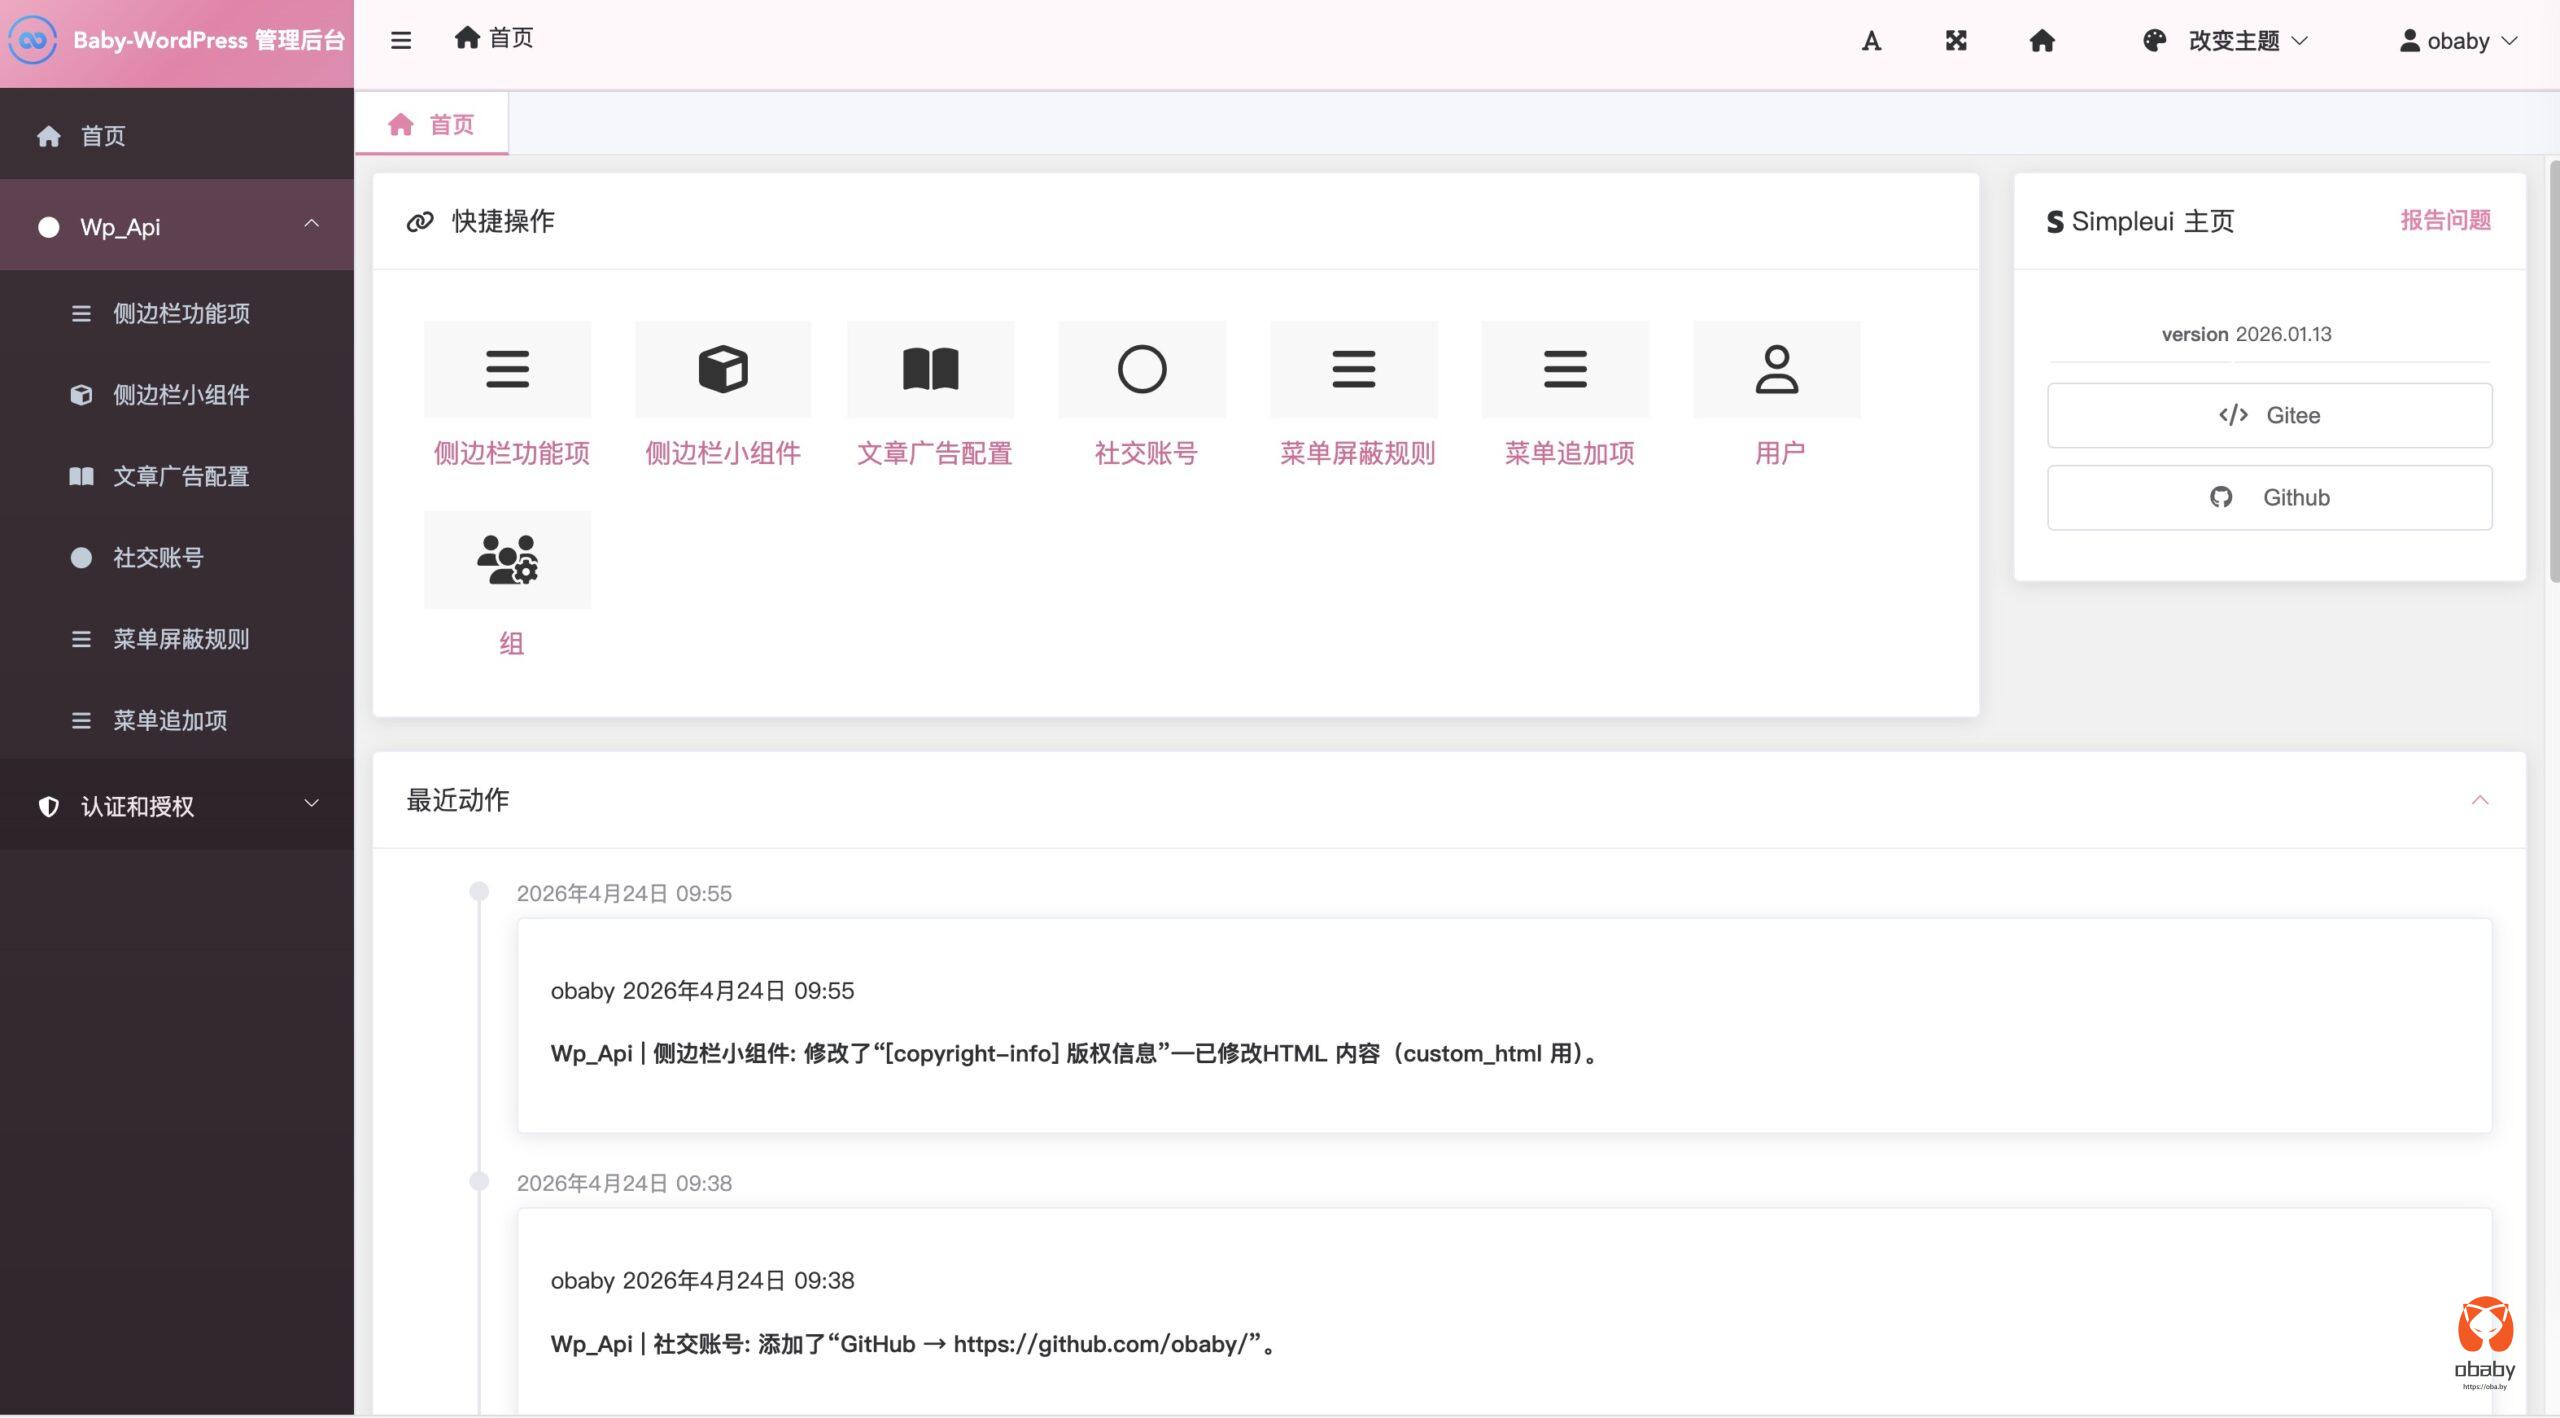Open the 菜单追加项 quick action icon
This screenshot has height=1418, width=2560.
pos(1565,369)
